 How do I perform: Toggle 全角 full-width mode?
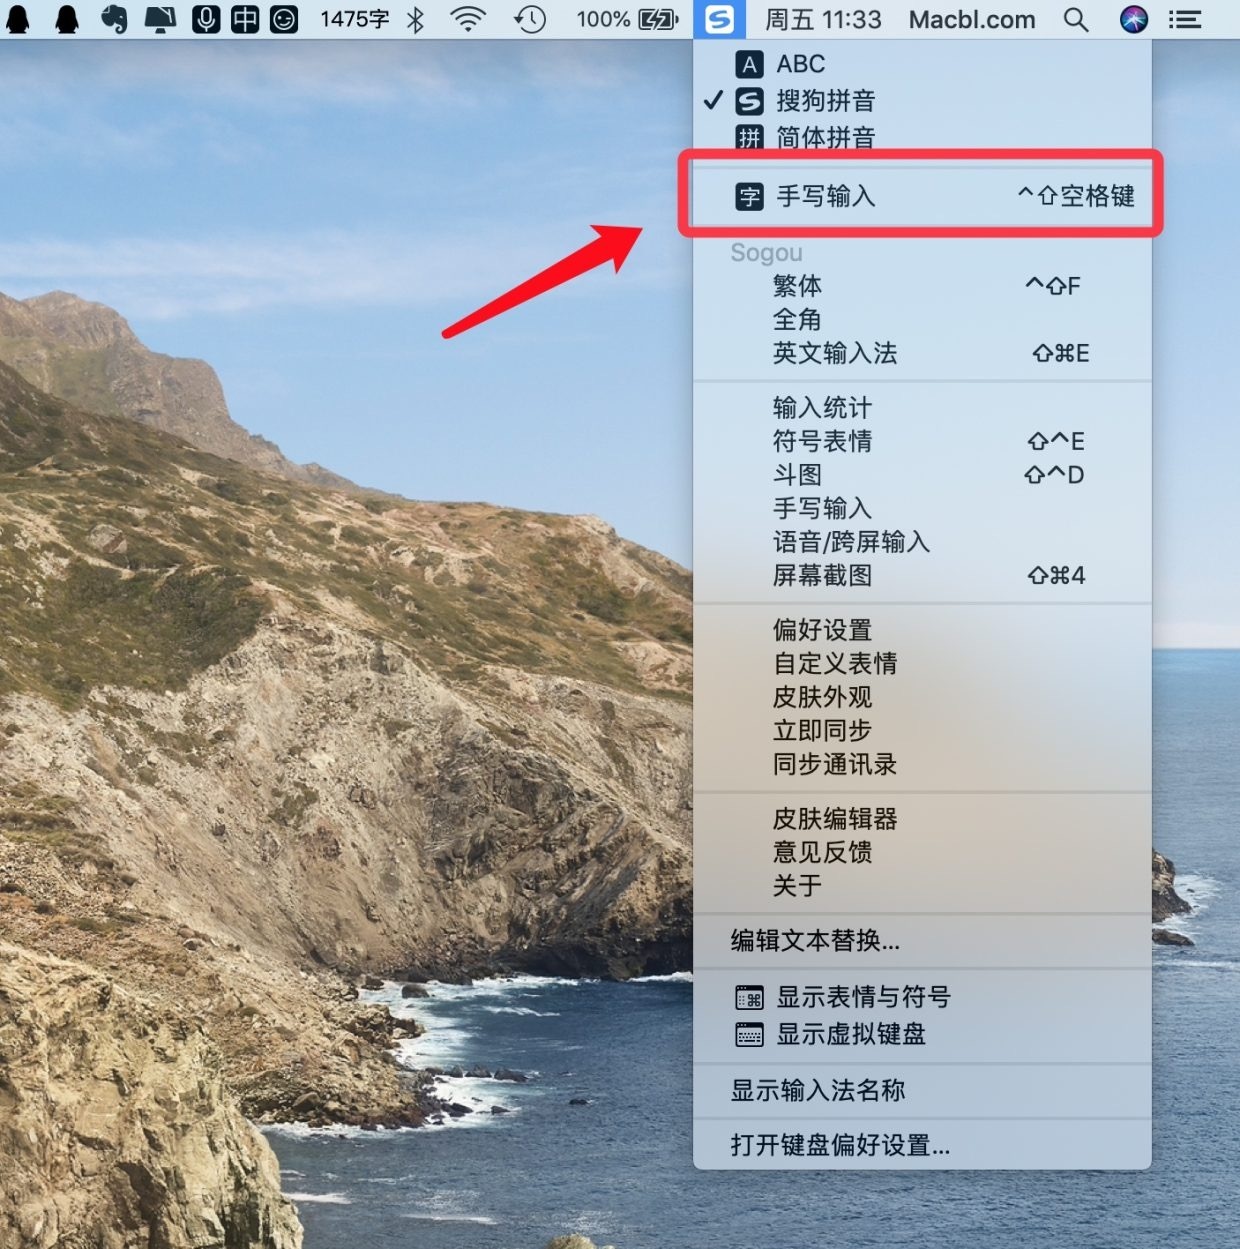[x=797, y=320]
